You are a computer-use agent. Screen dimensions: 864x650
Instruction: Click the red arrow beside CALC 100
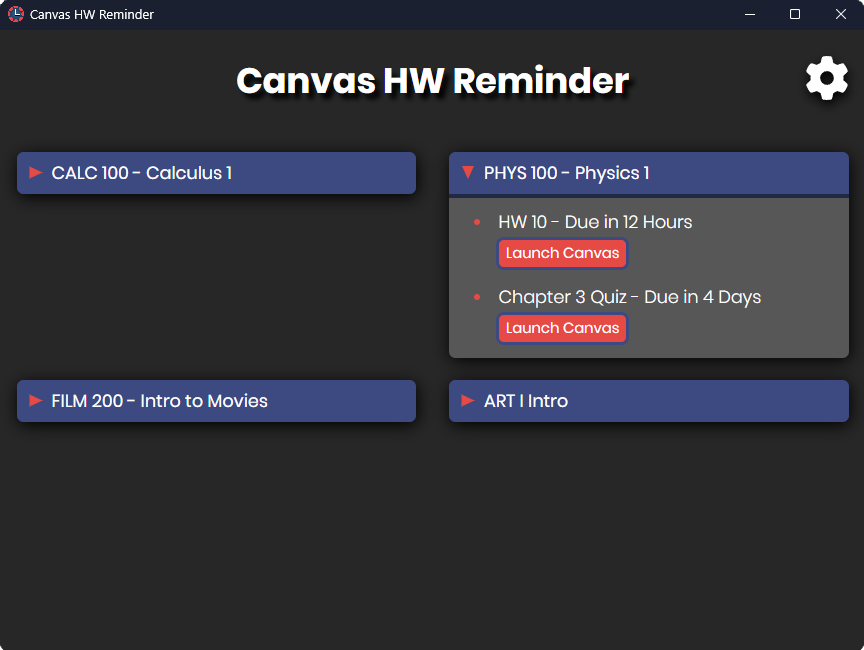tap(36, 173)
